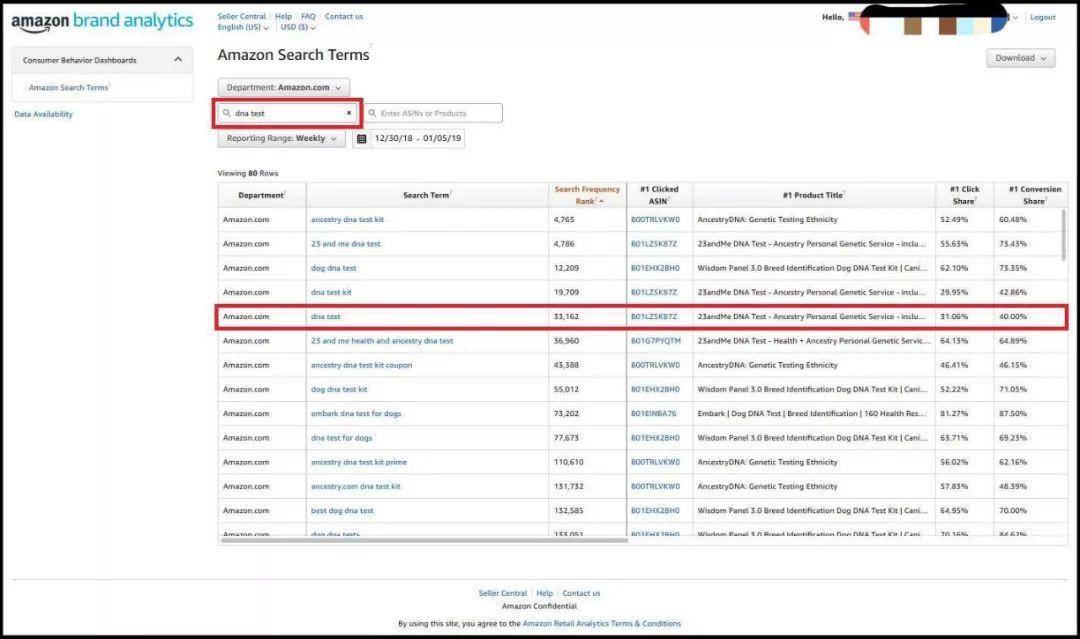Collapse the Consumer Behavior Dashboards panel
The height and width of the screenshot is (639, 1080).
pos(178,60)
